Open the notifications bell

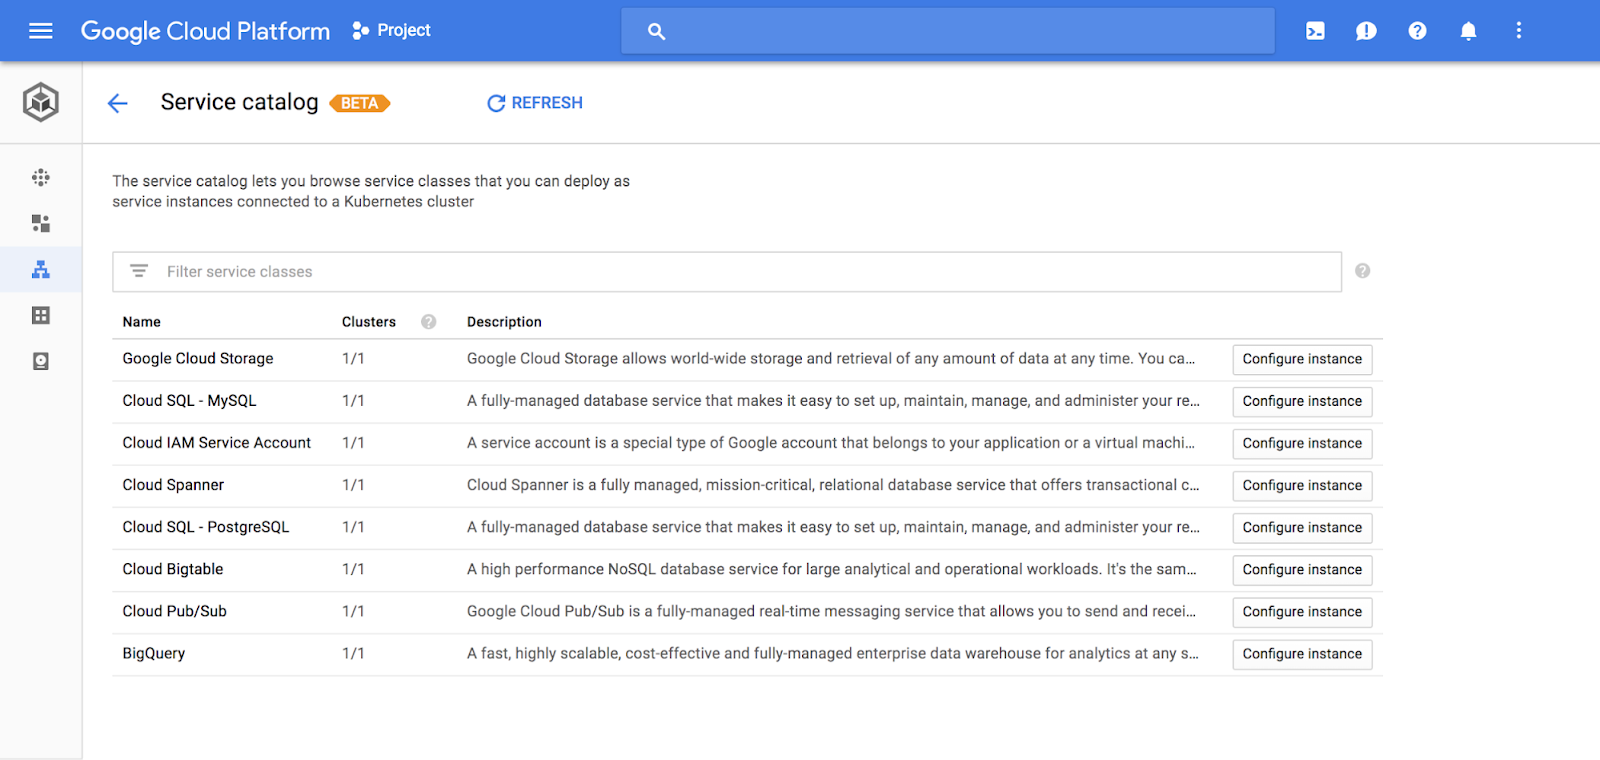click(x=1468, y=31)
